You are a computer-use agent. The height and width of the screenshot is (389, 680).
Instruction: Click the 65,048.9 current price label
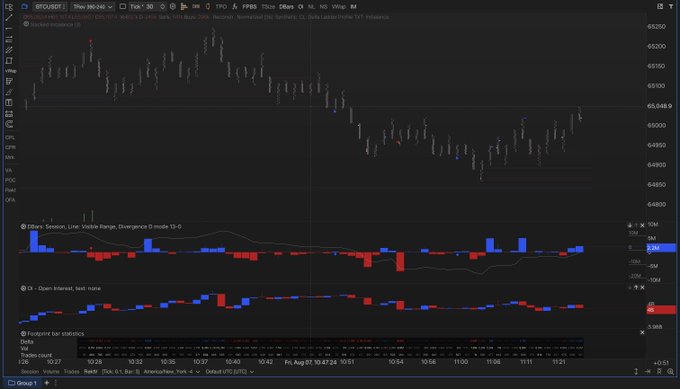point(659,106)
